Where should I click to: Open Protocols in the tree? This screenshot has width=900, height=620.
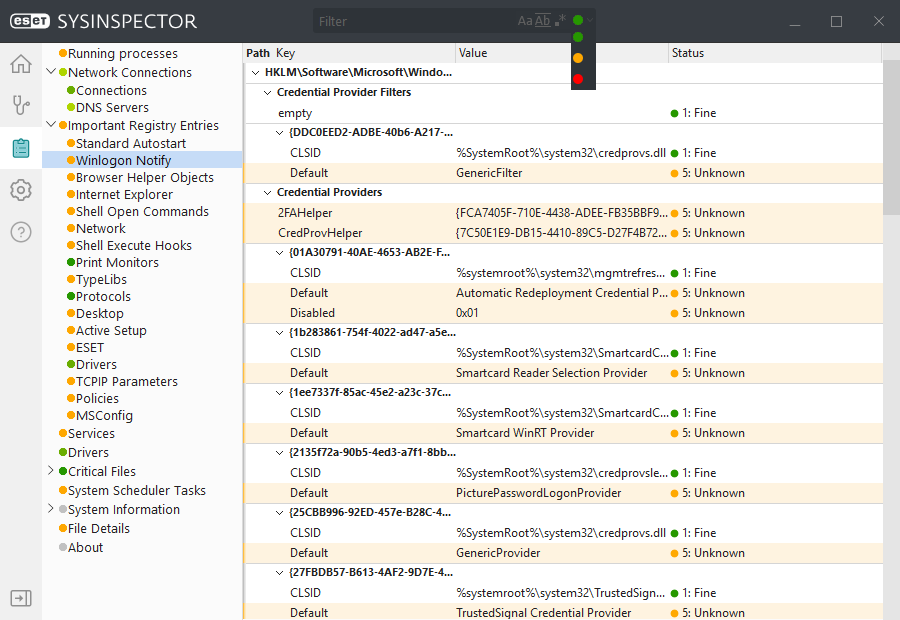[x=103, y=296]
